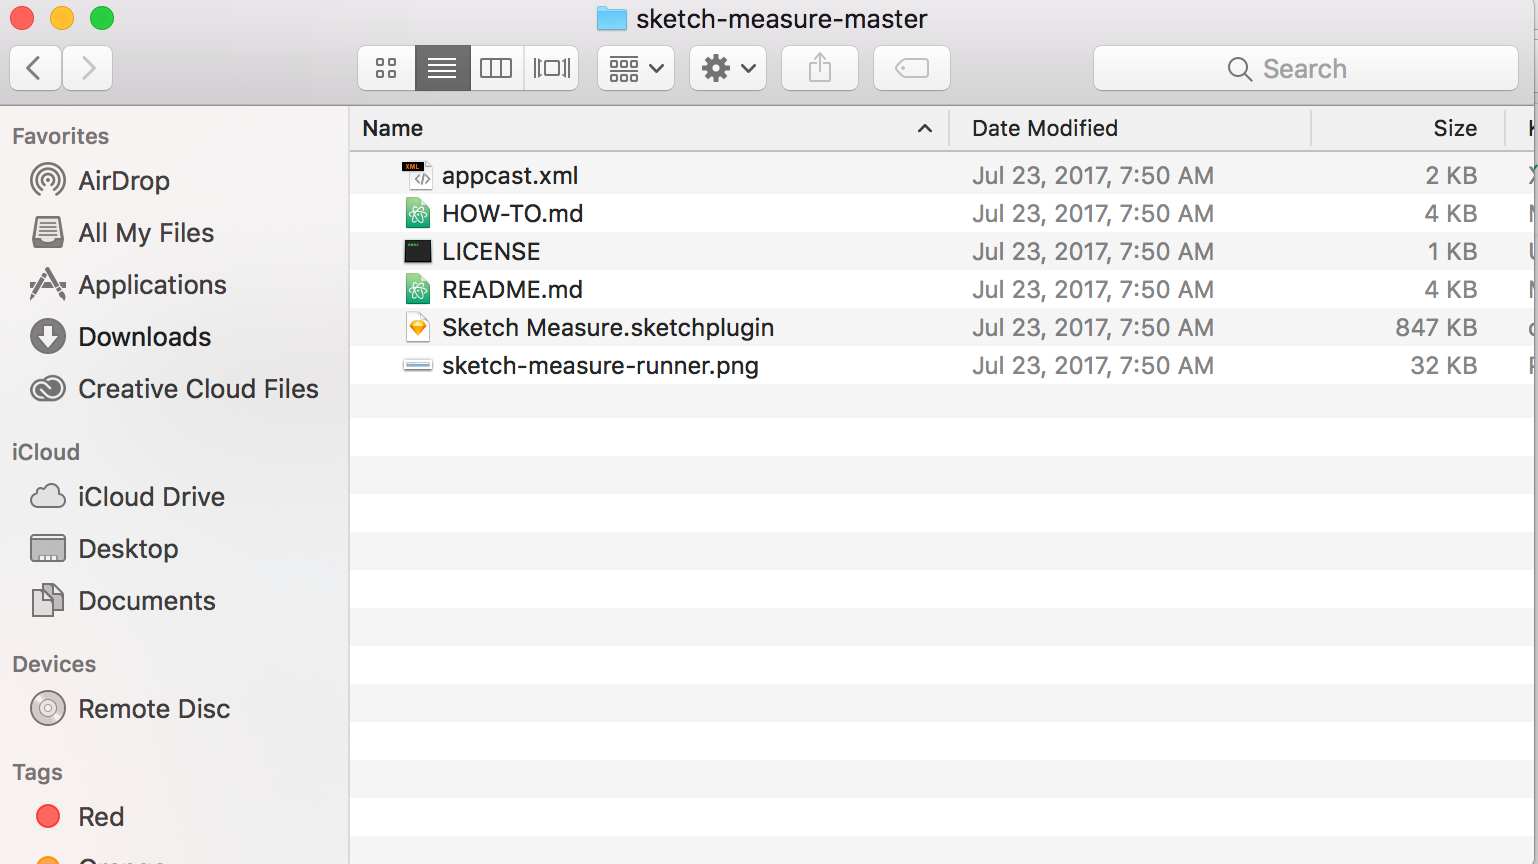The width and height of the screenshot is (1538, 864).
Task: Click the sketch-measure-runner.png thumbnail icon
Action: [x=417, y=365]
